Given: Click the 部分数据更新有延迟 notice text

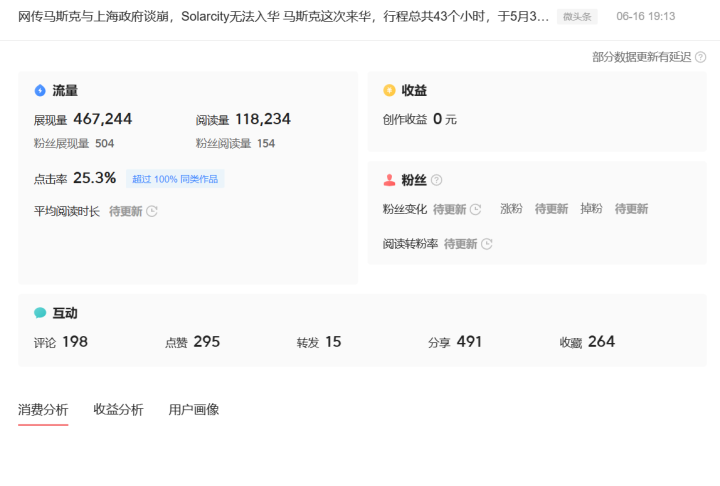Looking at the screenshot, I should pyautogui.click(x=641, y=57).
